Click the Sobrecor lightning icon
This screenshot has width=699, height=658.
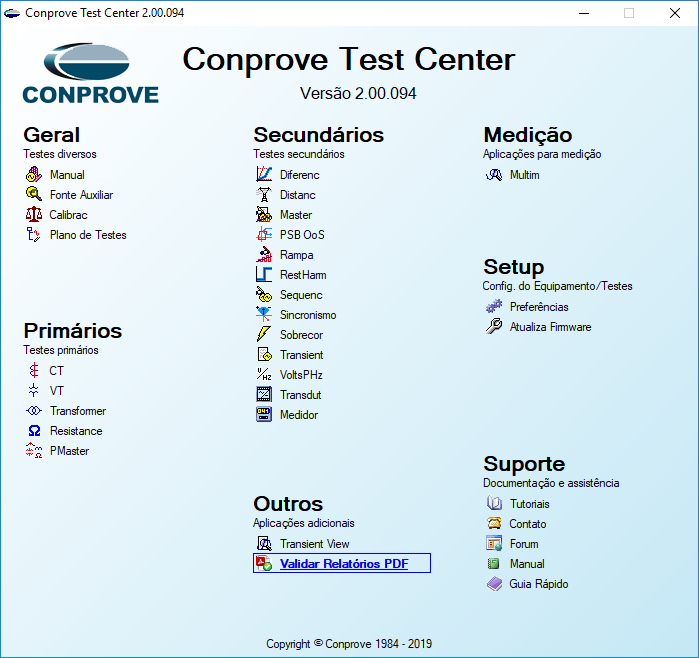(x=264, y=334)
